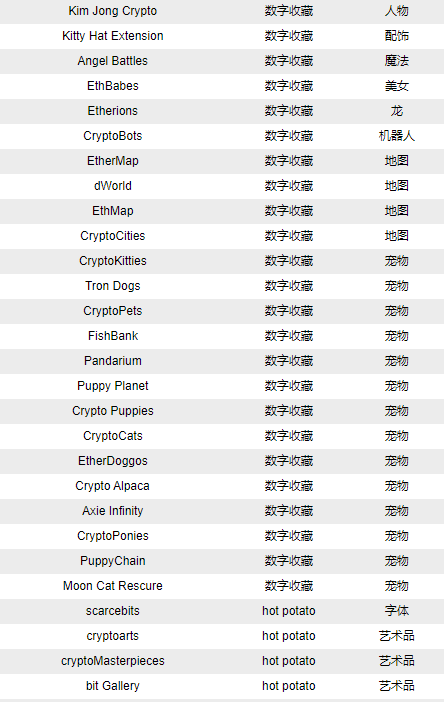
Task: Click the CryptoKitties row name
Action: [x=112, y=261]
